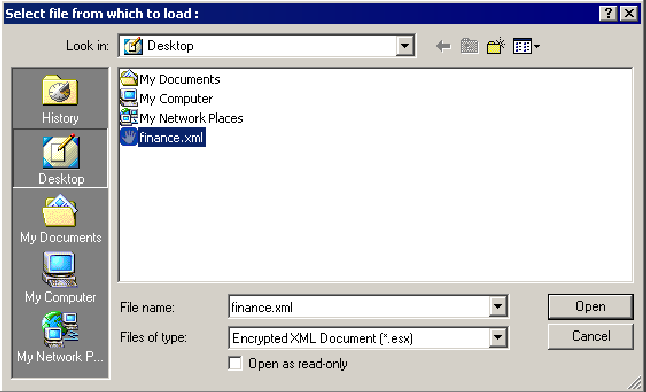
Task: Click the Open button
Action: (590, 307)
